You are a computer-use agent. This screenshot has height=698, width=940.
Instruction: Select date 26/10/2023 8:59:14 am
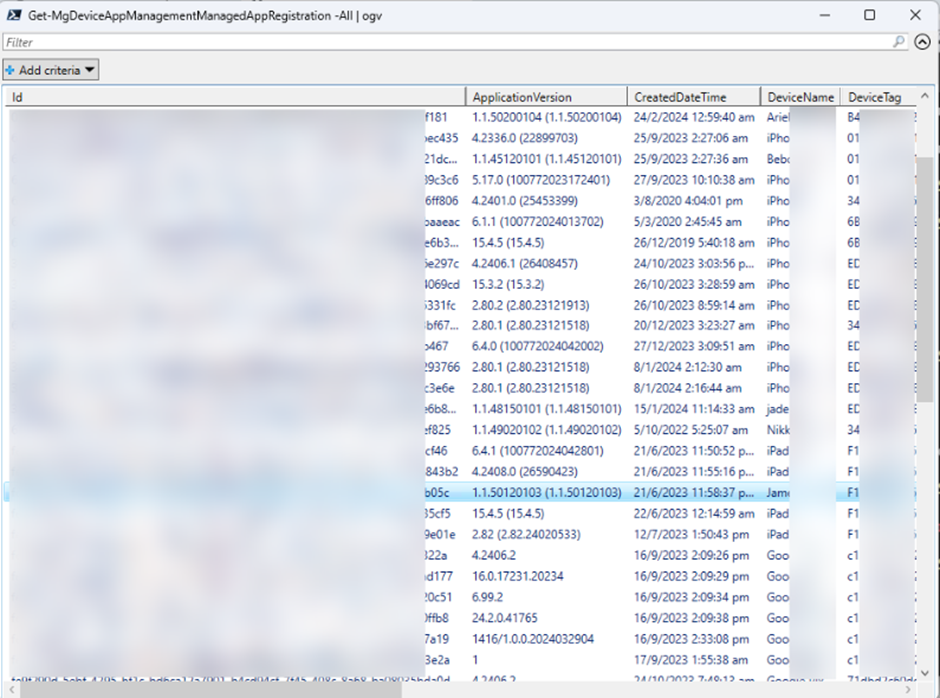click(x=694, y=305)
